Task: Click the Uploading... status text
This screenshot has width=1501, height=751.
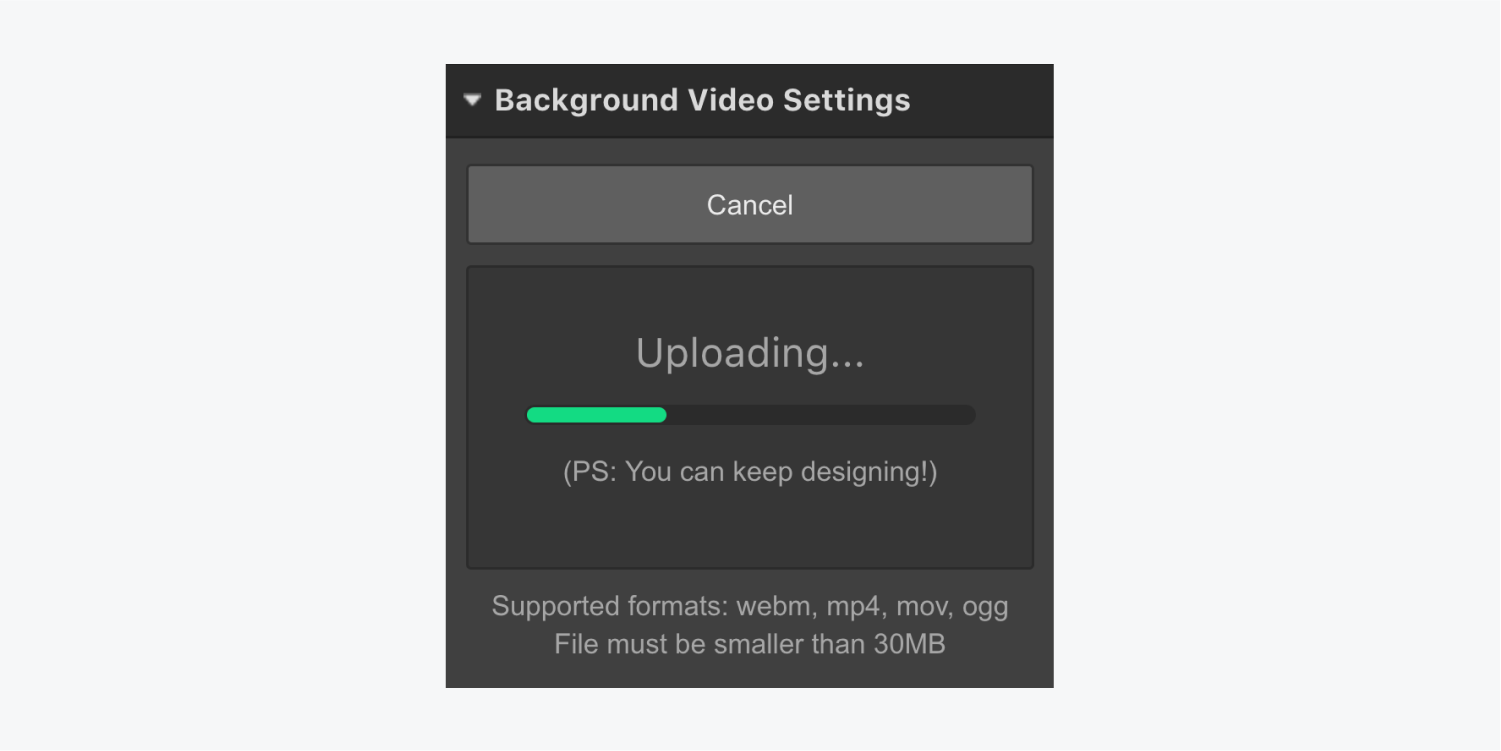Action: [x=750, y=353]
